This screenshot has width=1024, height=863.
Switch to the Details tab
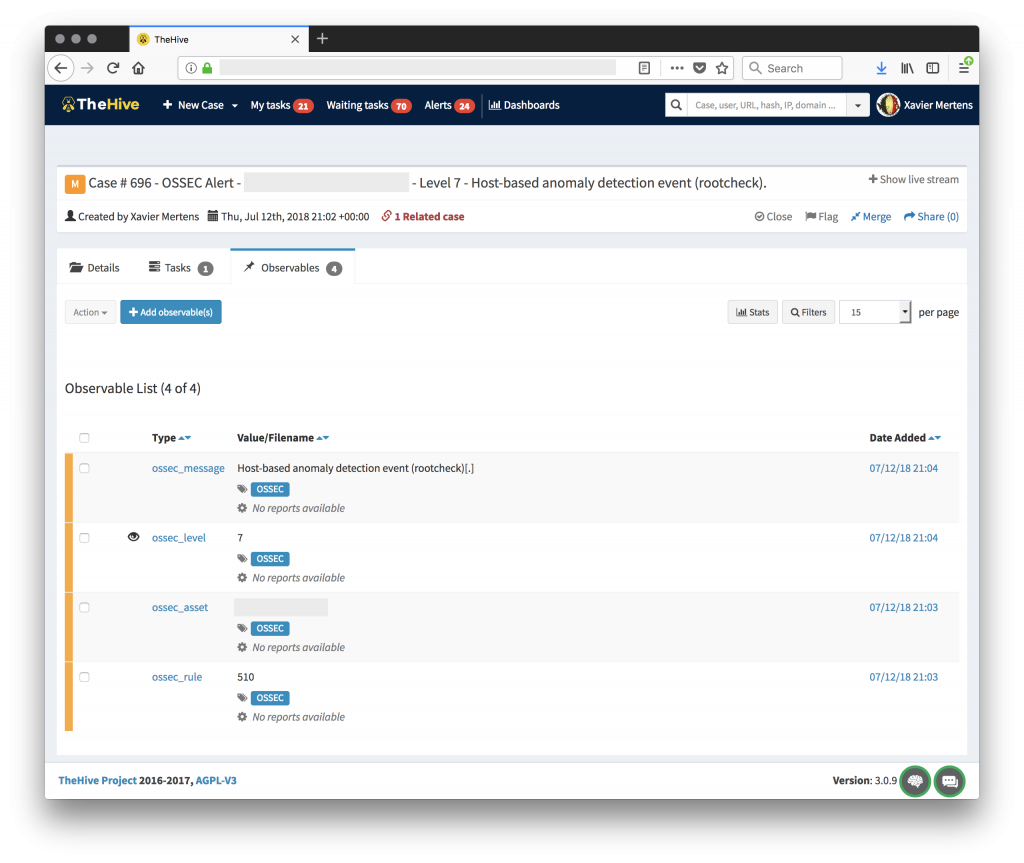point(95,268)
